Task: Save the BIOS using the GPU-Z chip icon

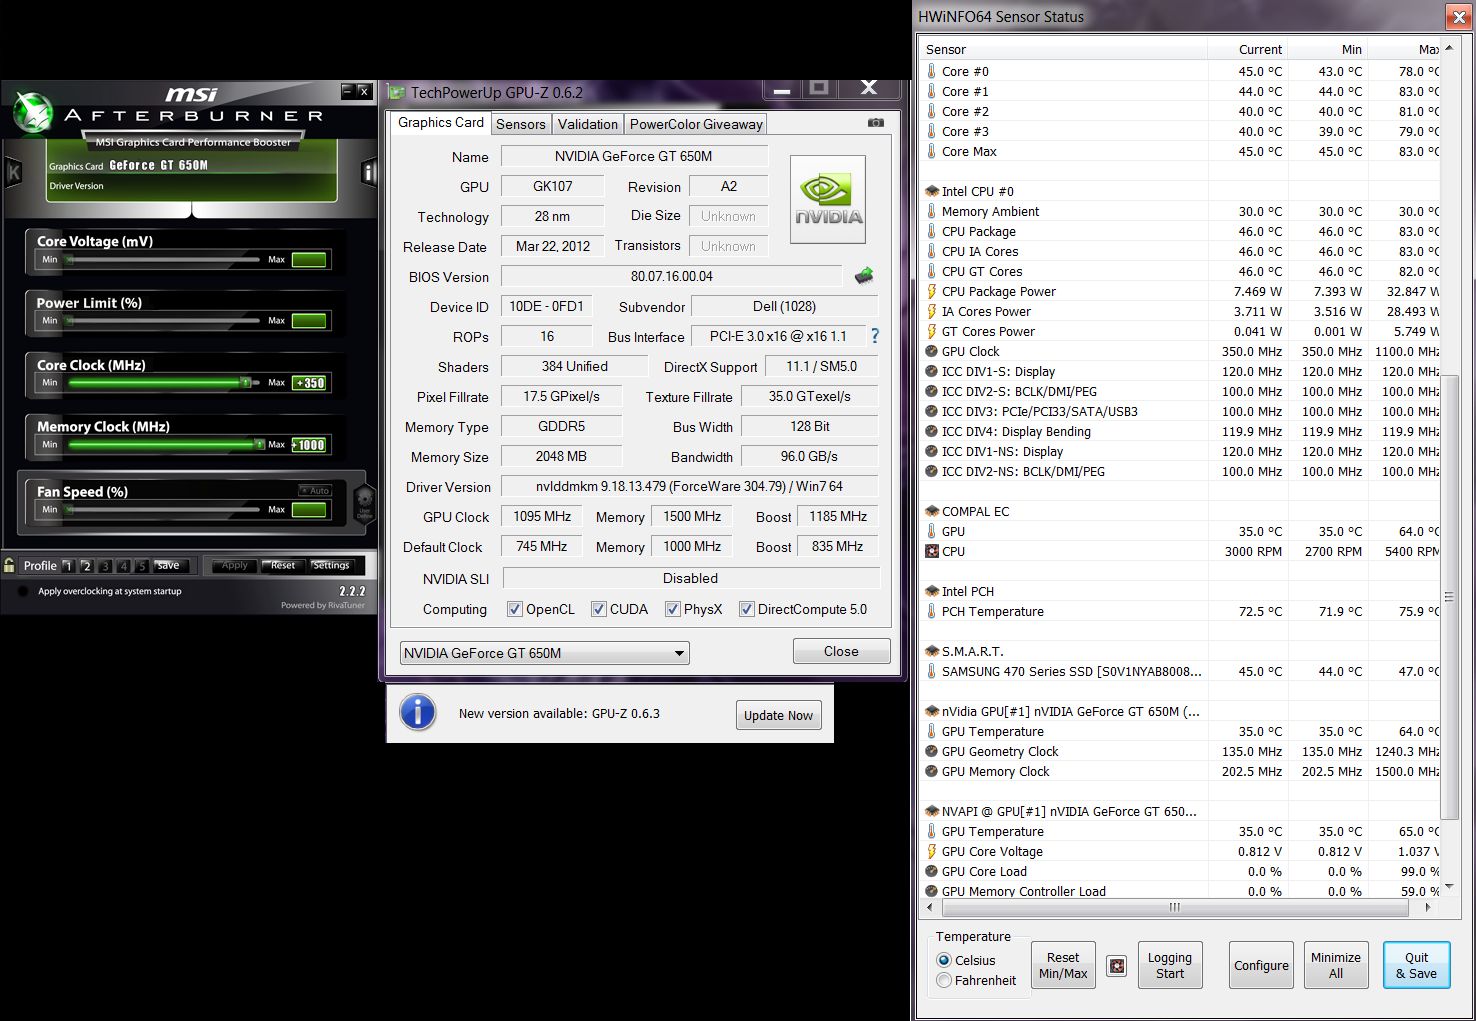Action: coord(864,276)
